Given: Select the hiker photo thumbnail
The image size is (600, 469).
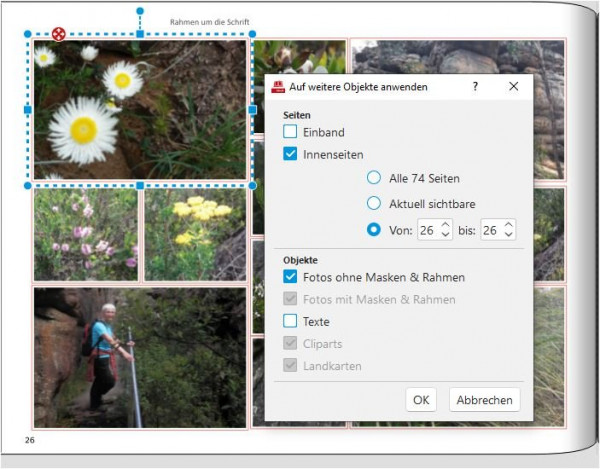Looking at the screenshot, I should pyautogui.click(x=140, y=357).
